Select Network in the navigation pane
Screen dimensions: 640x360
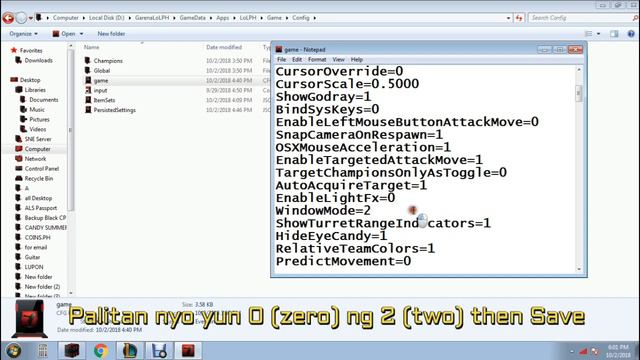(x=35, y=159)
